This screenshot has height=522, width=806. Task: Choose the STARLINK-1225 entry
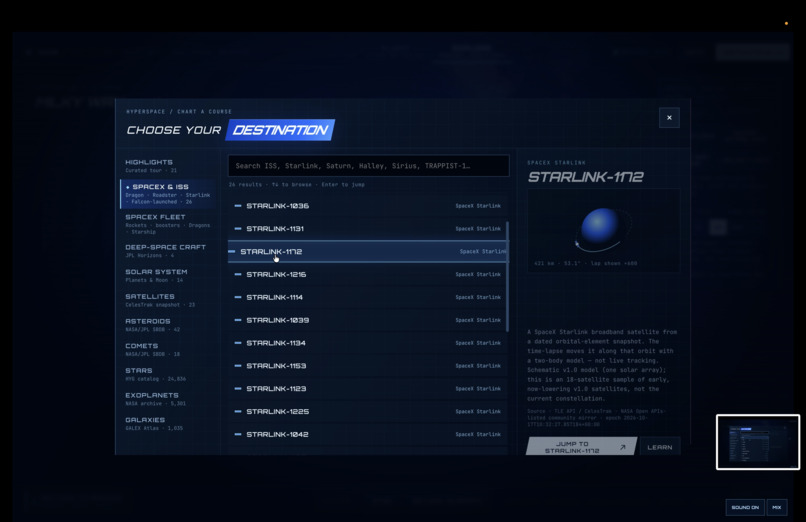point(367,412)
